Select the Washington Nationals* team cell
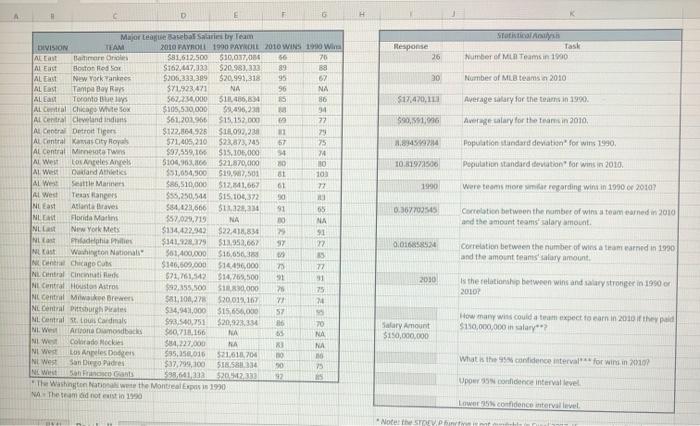 tap(114, 252)
